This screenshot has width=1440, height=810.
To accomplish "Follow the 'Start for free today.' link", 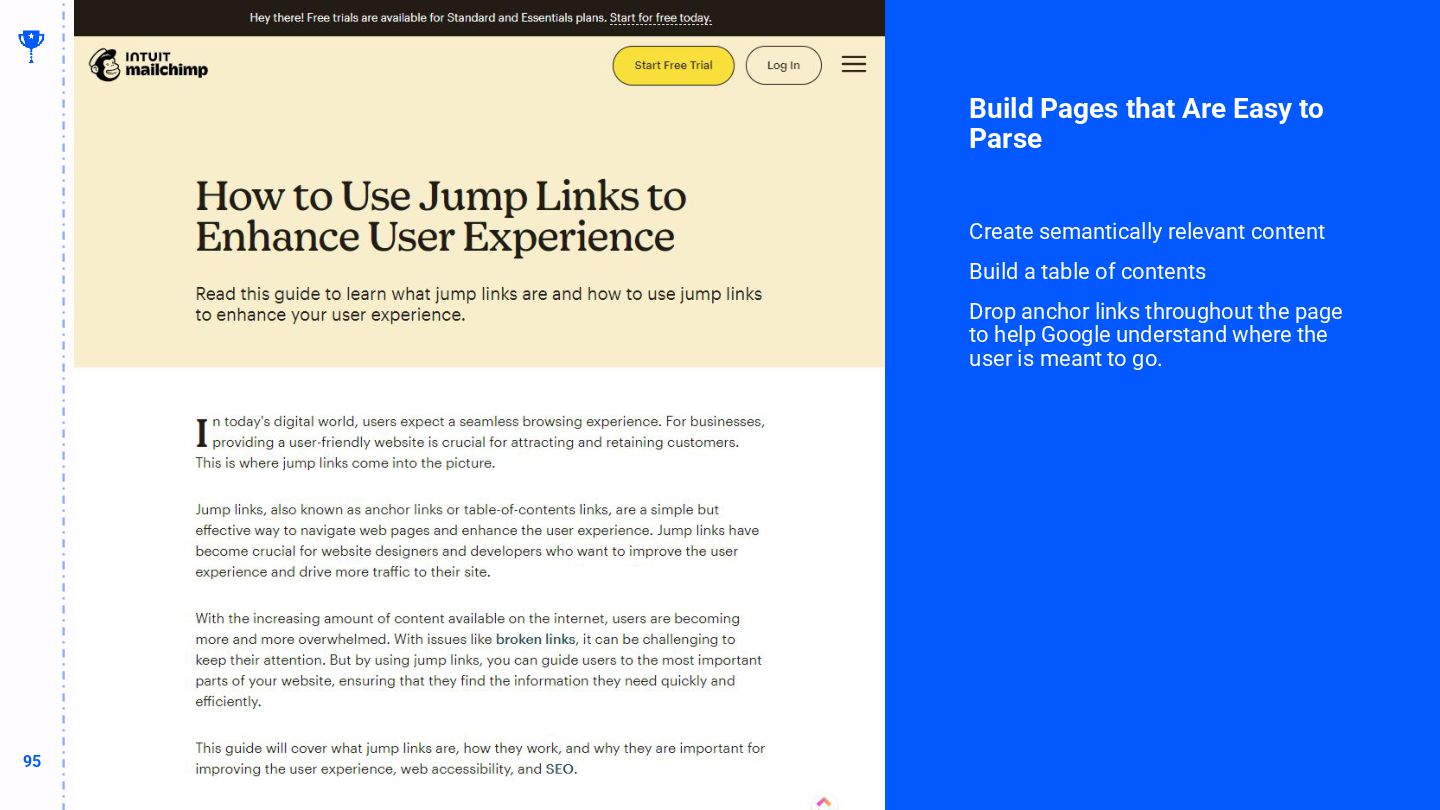I will [x=660, y=18].
